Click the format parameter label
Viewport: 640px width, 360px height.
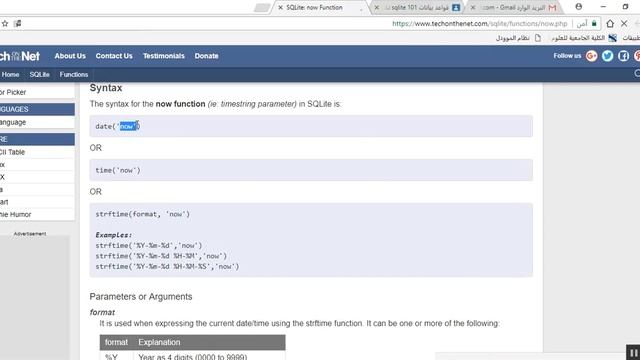(x=102, y=312)
